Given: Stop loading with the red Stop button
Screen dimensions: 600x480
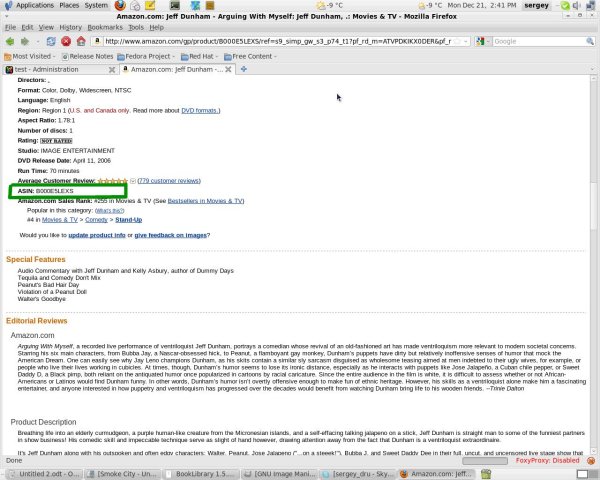Looking at the screenshot, I should click(x=66, y=41).
